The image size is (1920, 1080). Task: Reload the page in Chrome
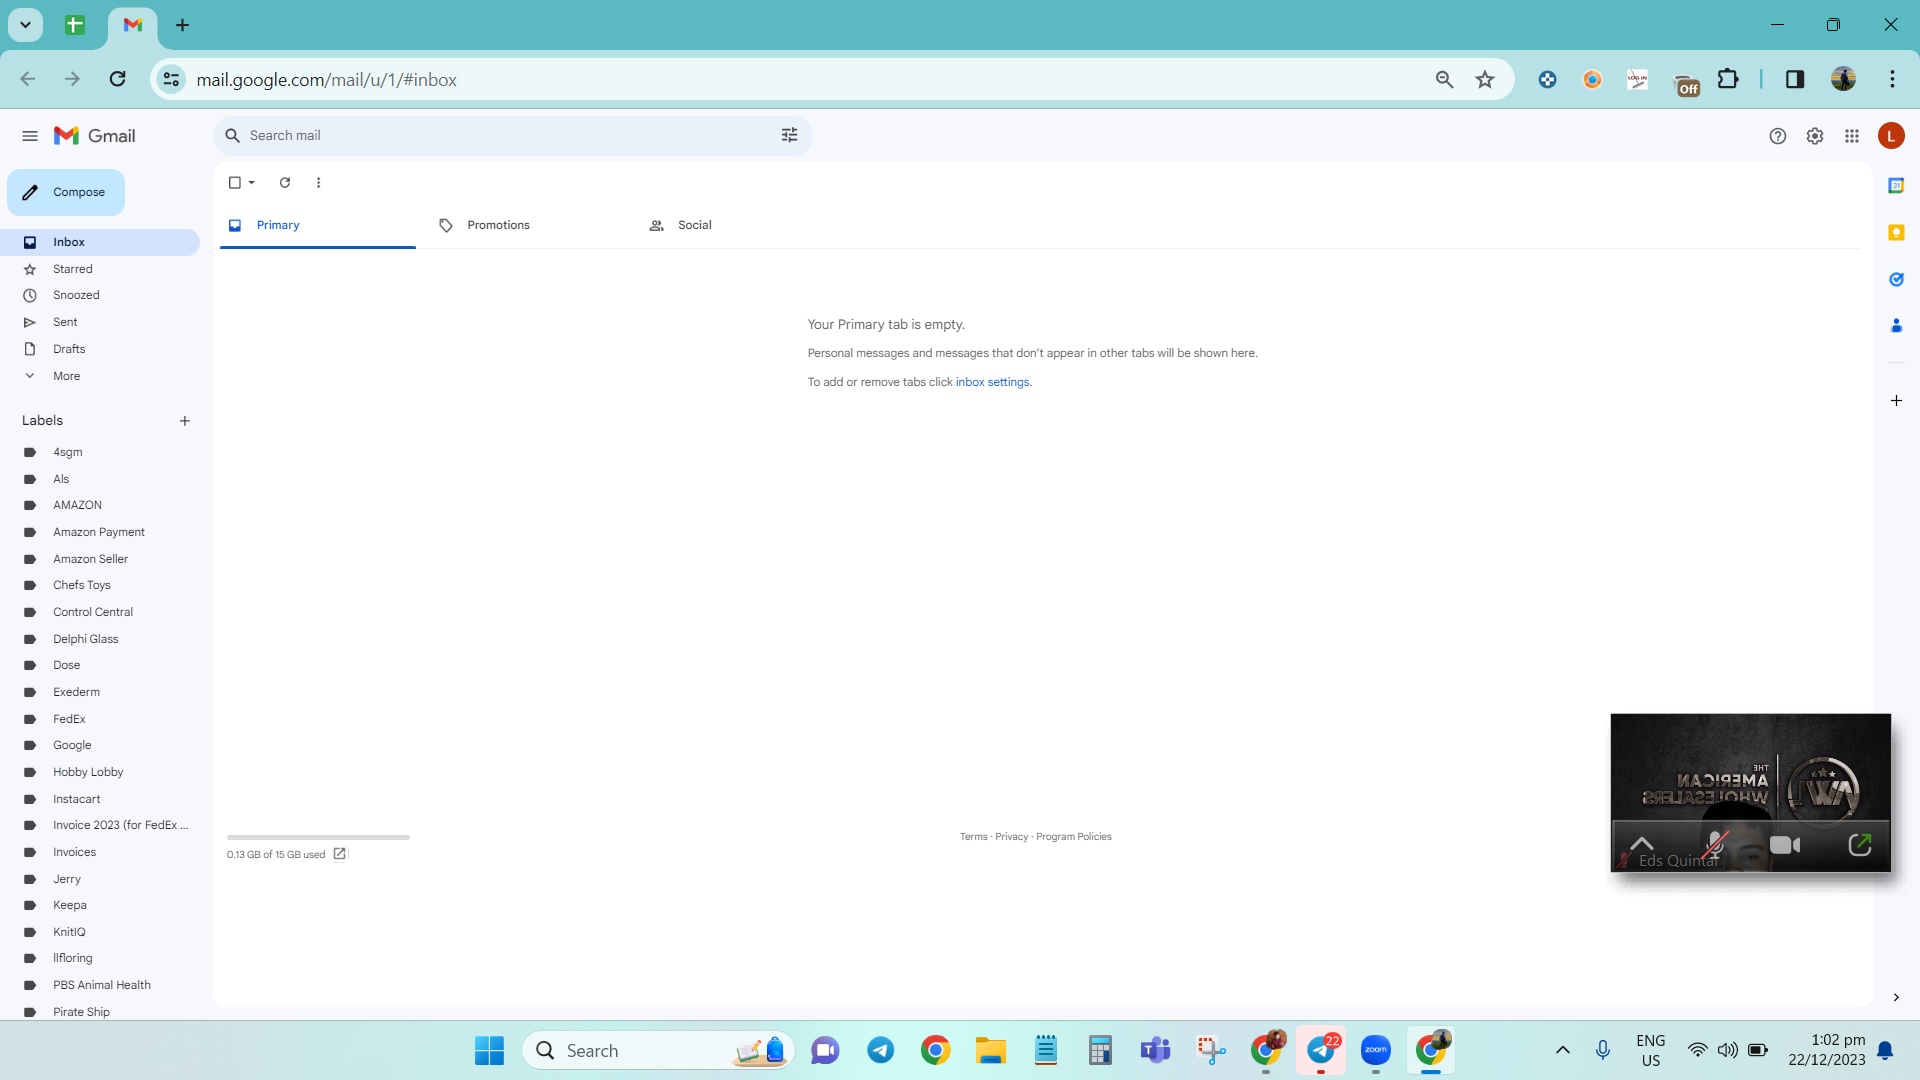[x=117, y=79]
